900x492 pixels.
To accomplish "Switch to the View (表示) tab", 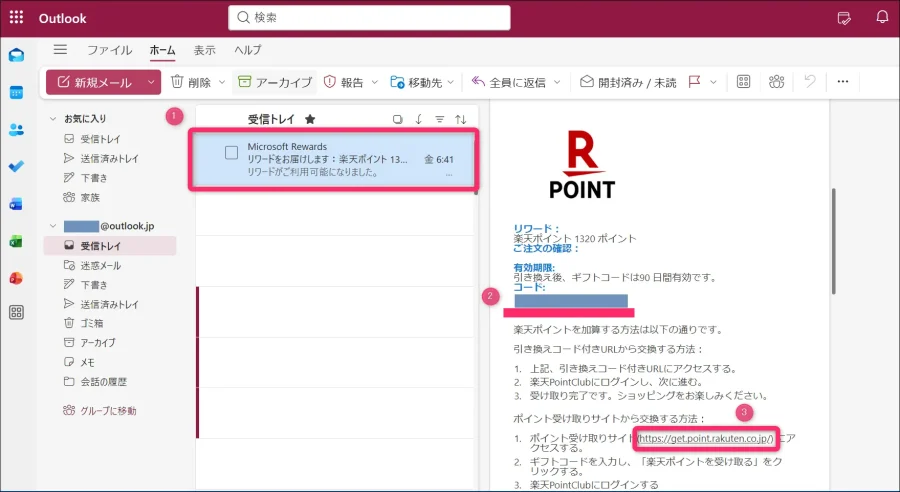I will (204, 50).
